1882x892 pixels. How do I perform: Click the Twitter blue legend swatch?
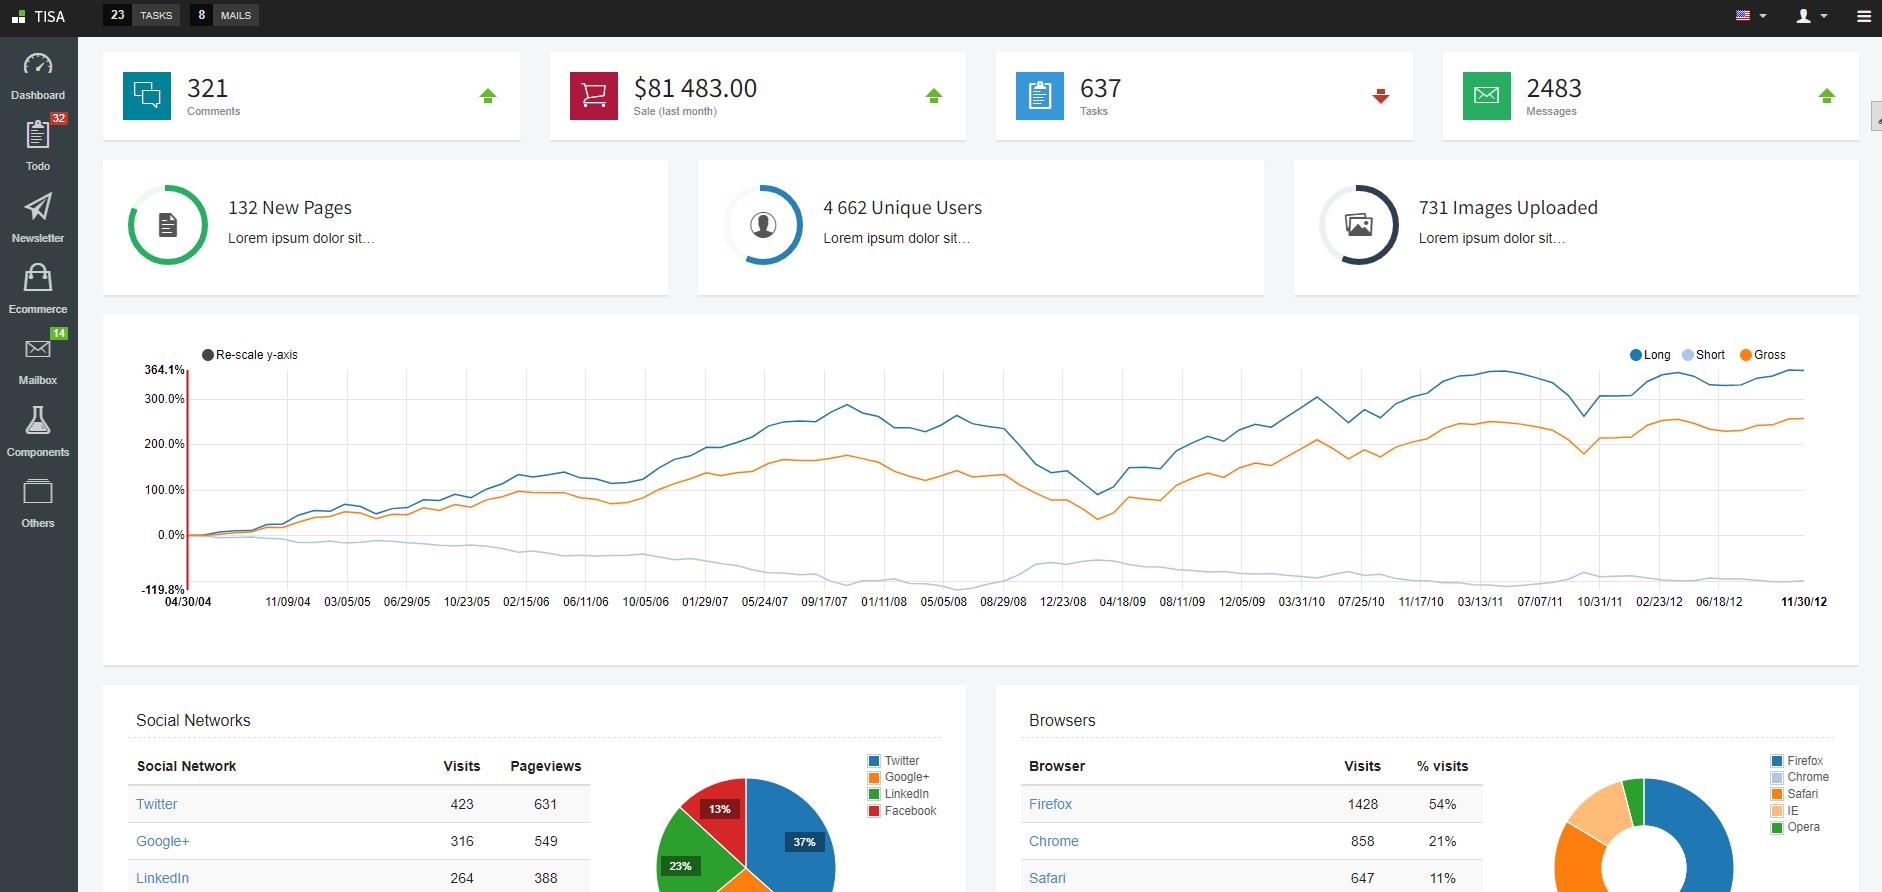coord(874,761)
